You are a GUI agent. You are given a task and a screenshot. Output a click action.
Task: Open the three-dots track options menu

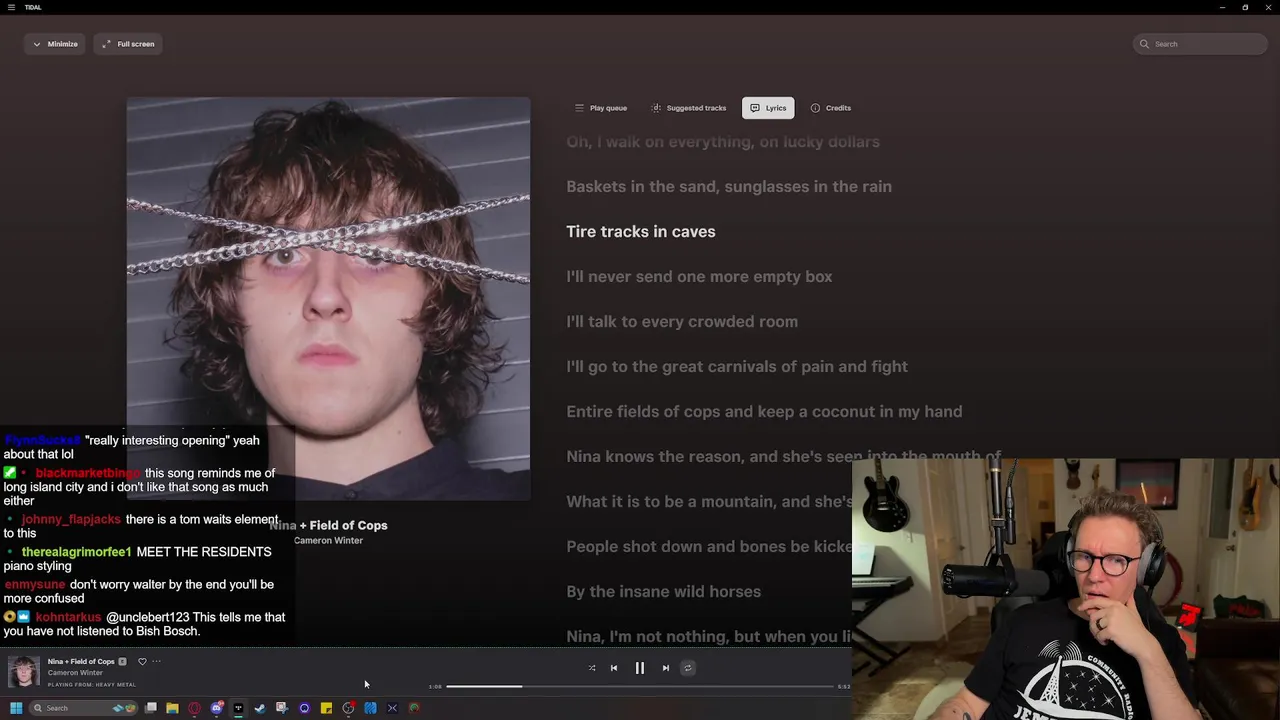156,661
